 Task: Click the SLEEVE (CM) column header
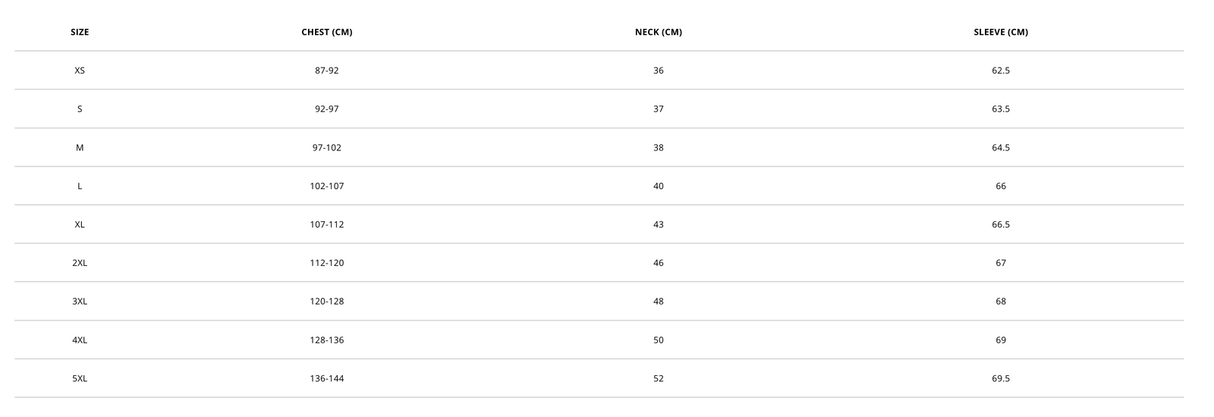tap(1000, 32)
